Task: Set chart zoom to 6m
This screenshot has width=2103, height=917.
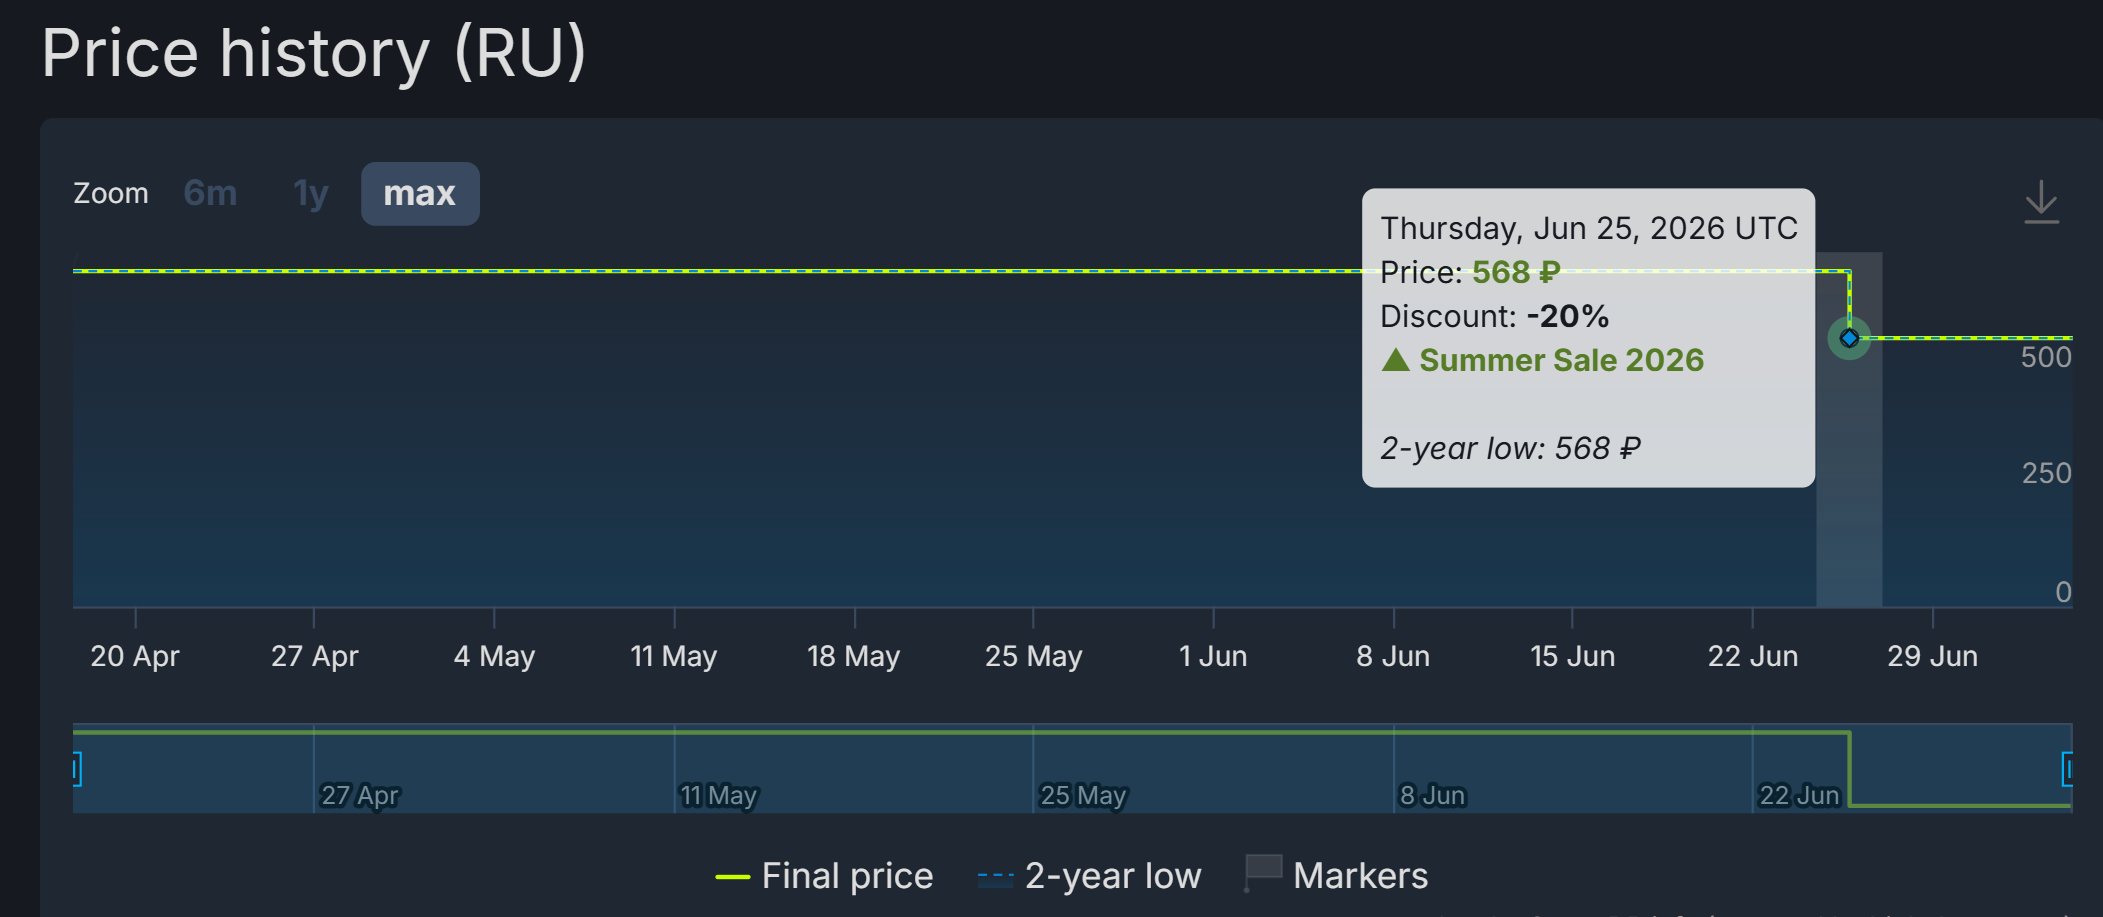Action: click(210, 193)
